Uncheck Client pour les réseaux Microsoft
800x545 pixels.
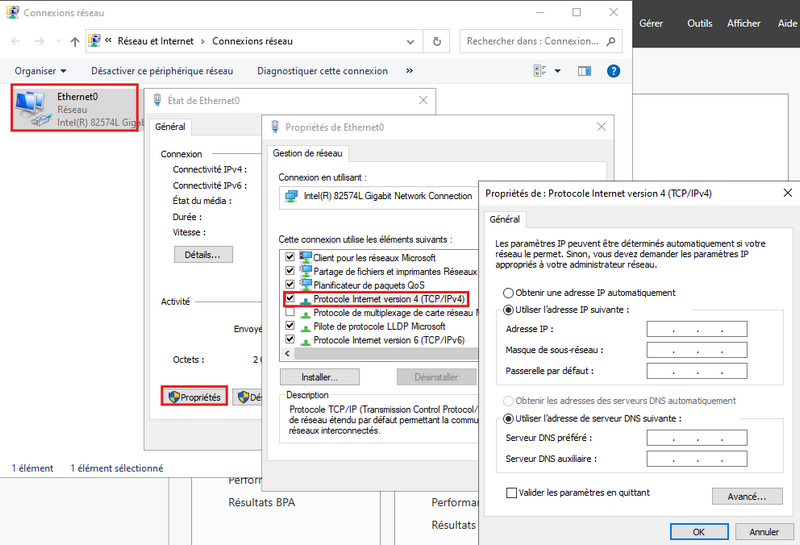[290, 258]
